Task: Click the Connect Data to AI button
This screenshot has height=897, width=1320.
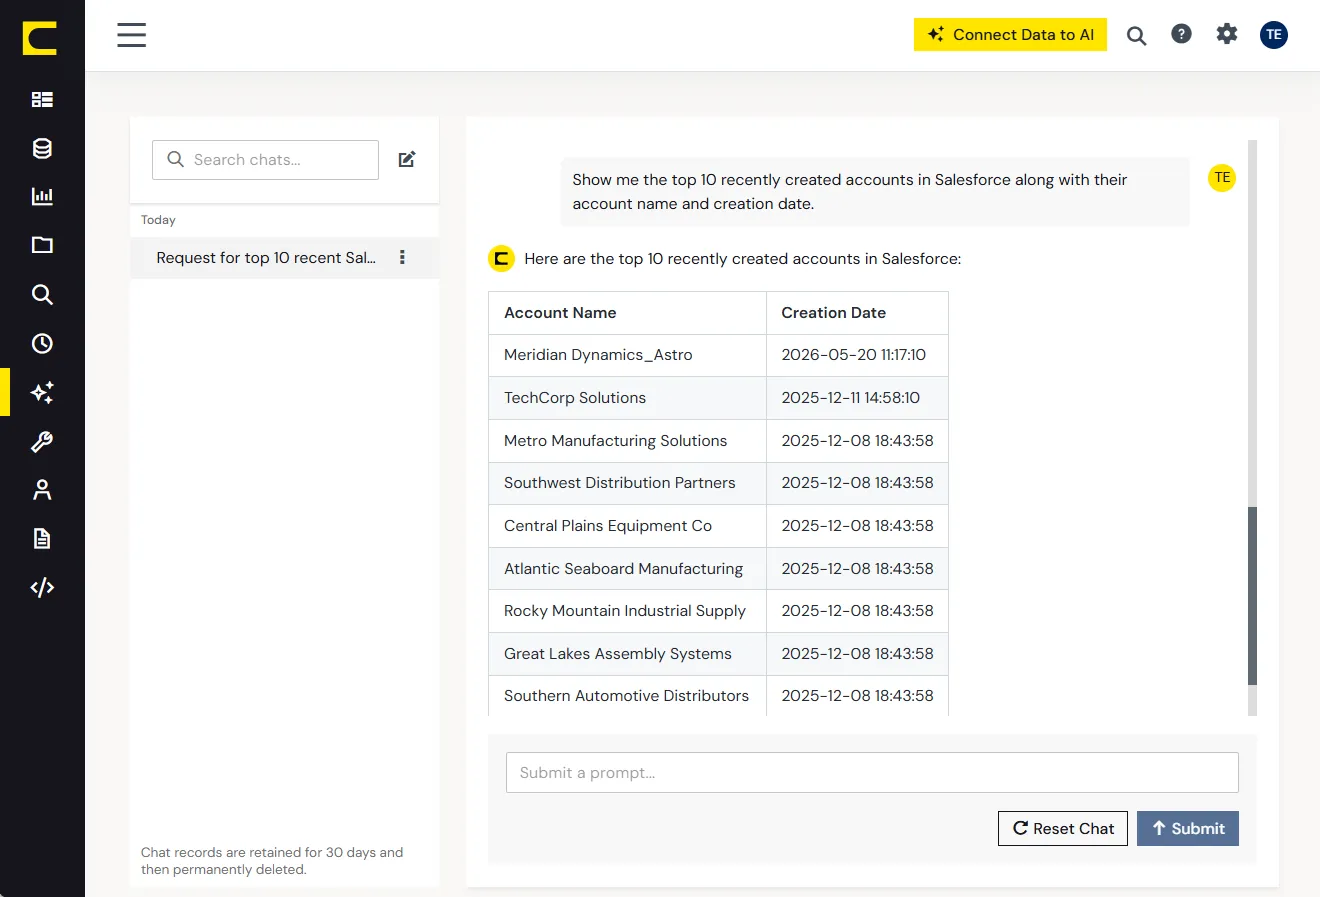Action: click(1010, 34)
